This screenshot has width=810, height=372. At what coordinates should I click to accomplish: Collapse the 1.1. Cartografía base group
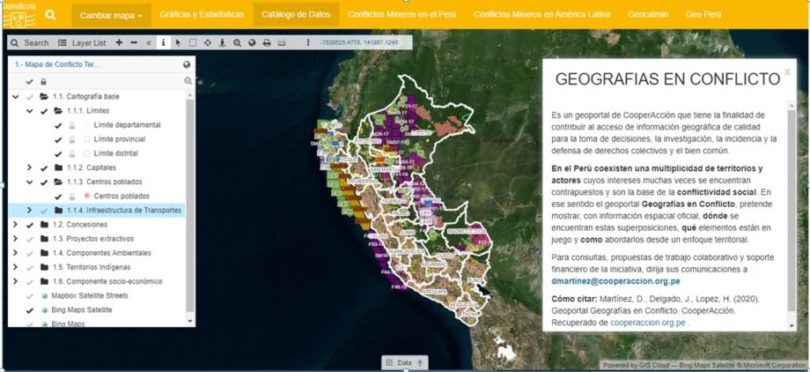click(x=15, y=97)
